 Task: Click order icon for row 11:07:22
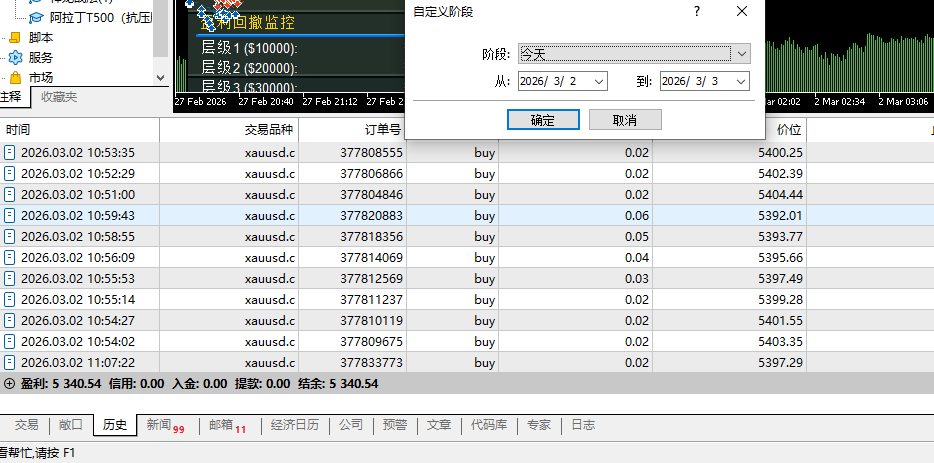point(10,362)
